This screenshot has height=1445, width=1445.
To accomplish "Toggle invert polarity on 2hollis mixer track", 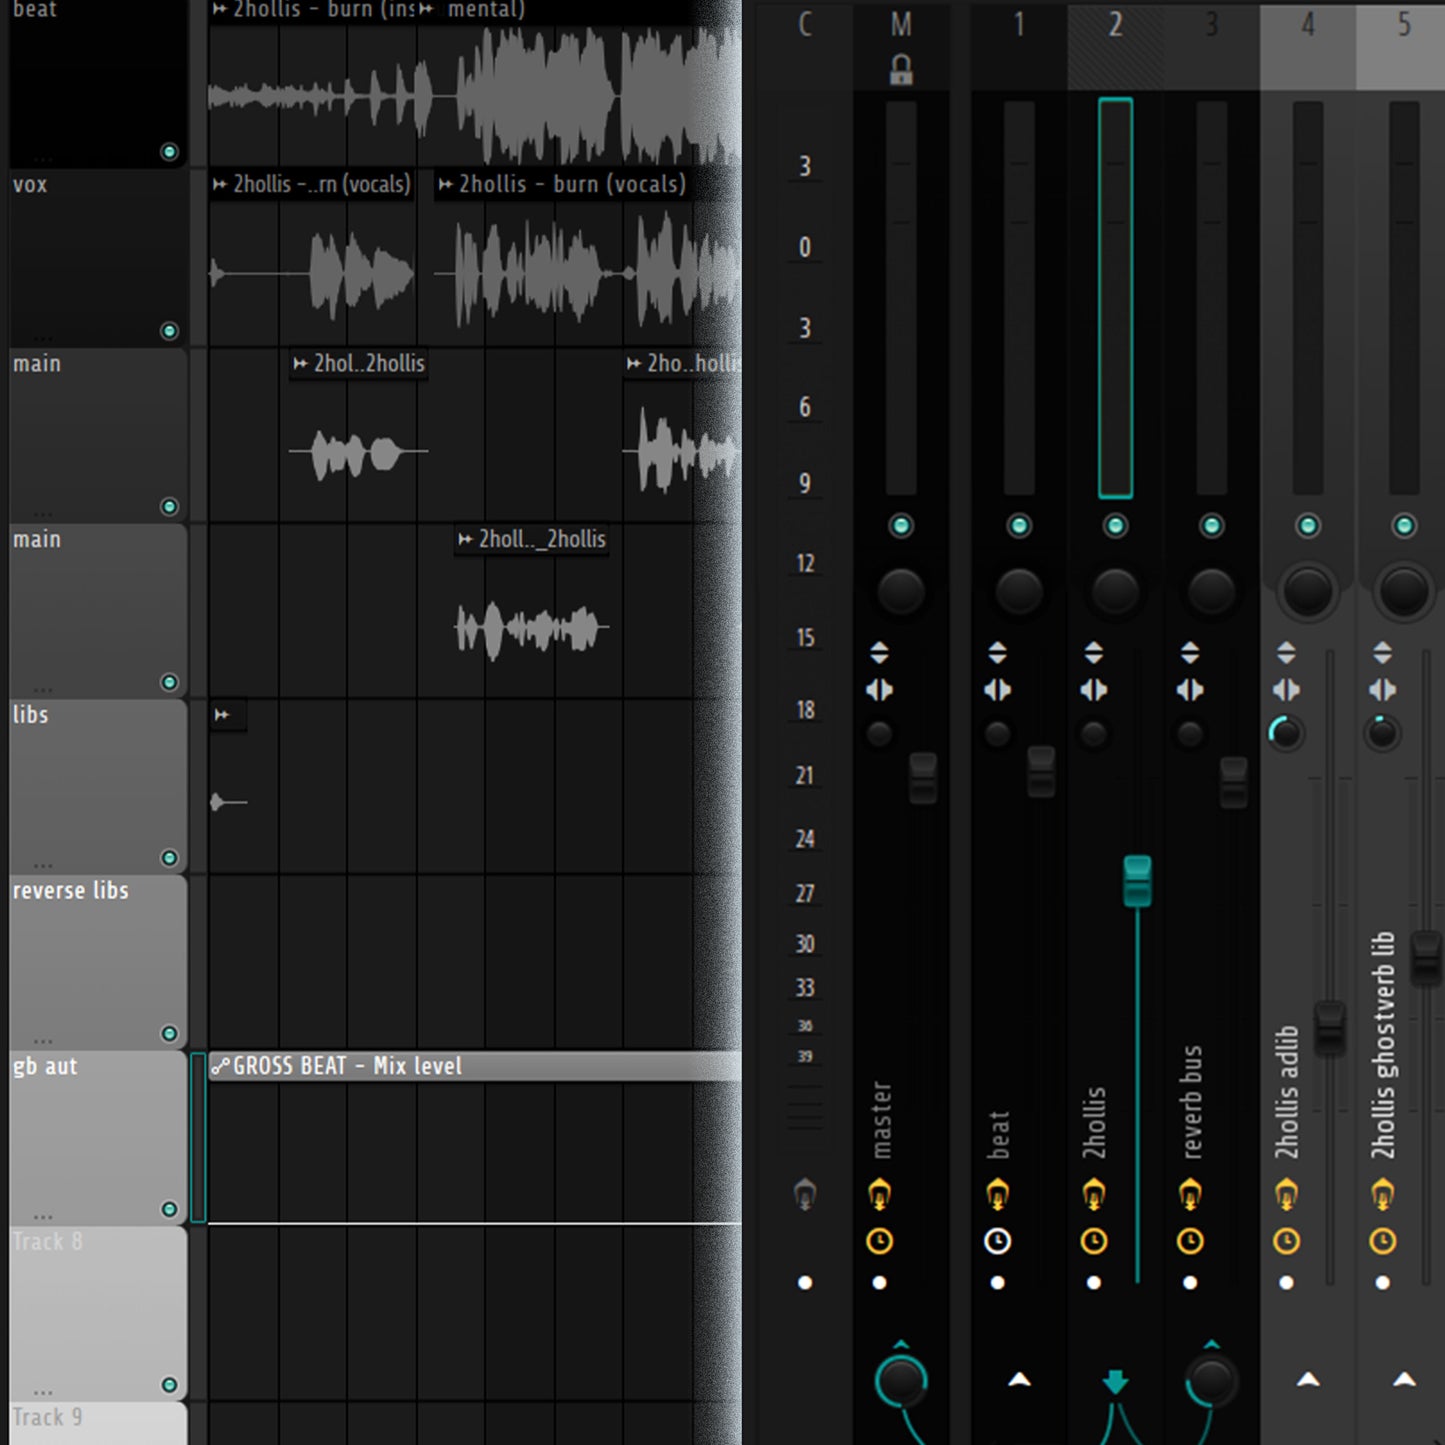I will point(1094,653).
